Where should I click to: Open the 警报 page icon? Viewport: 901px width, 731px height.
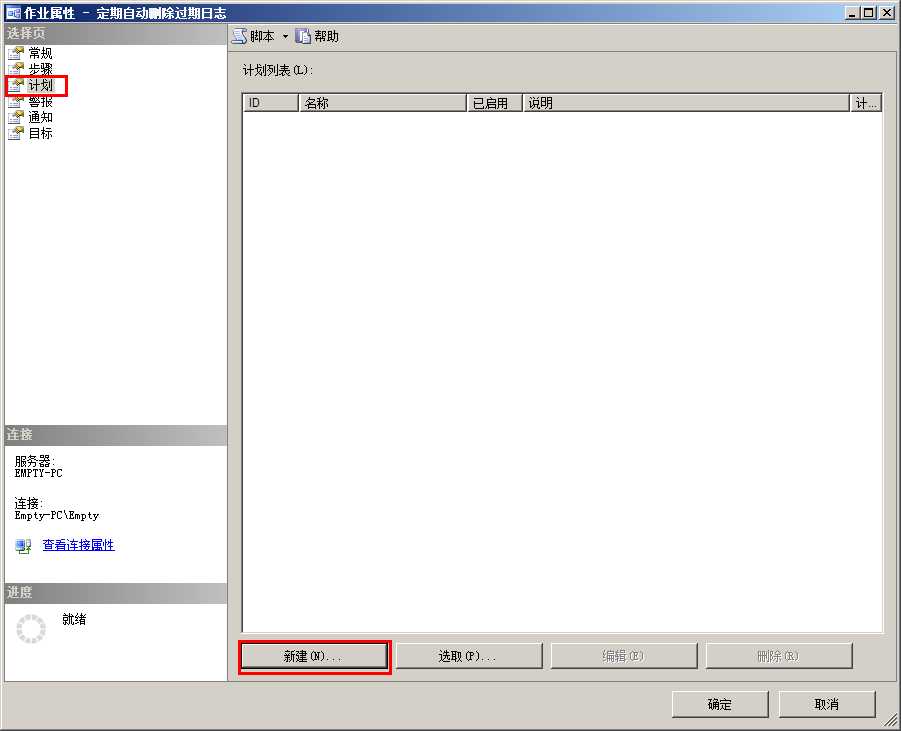click(x=16, y=101)
